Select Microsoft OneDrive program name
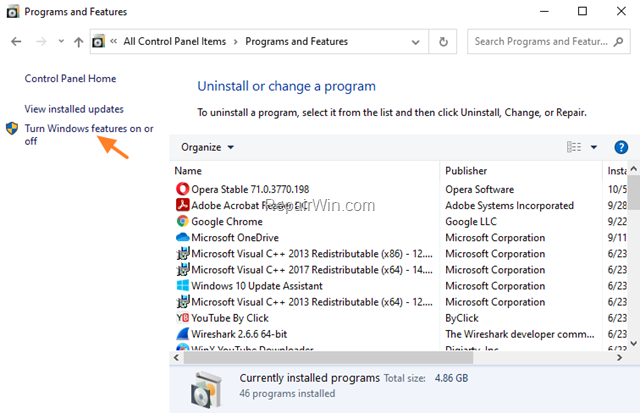This screenshot has width=640, height=413. 235,238
